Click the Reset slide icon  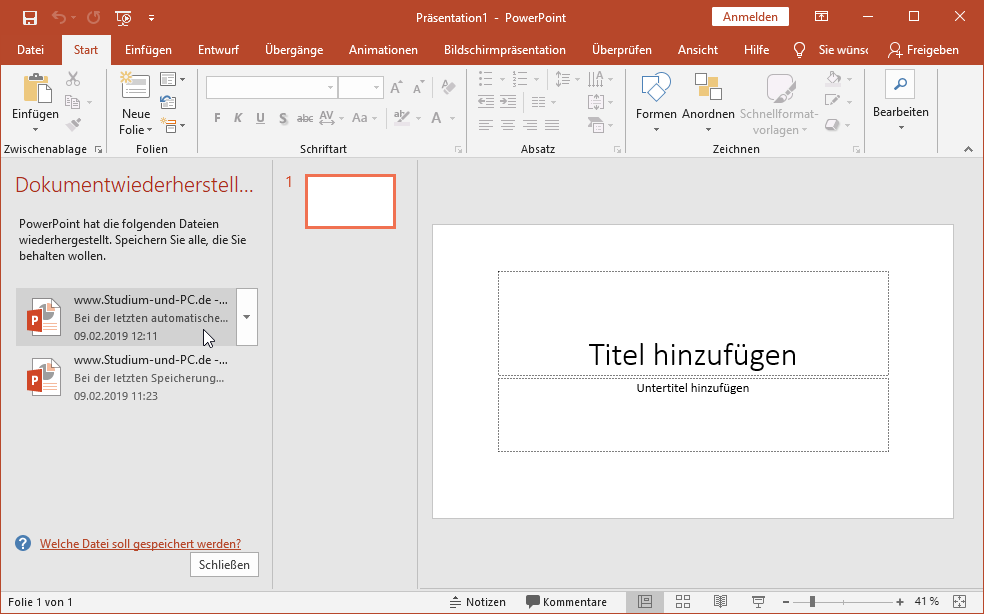pyautogui.click(x=168, y=102)
